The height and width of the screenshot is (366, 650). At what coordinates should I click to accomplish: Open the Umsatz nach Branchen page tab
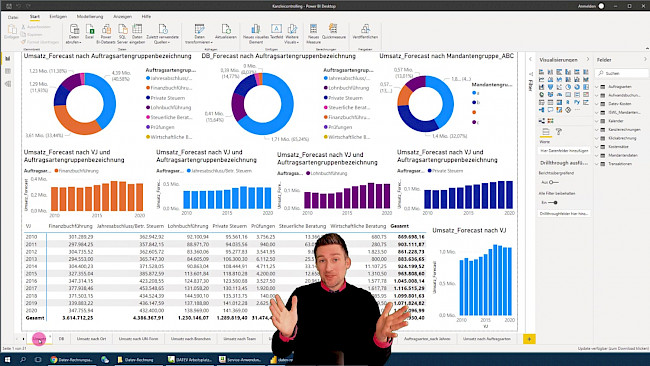pos(191,339)
